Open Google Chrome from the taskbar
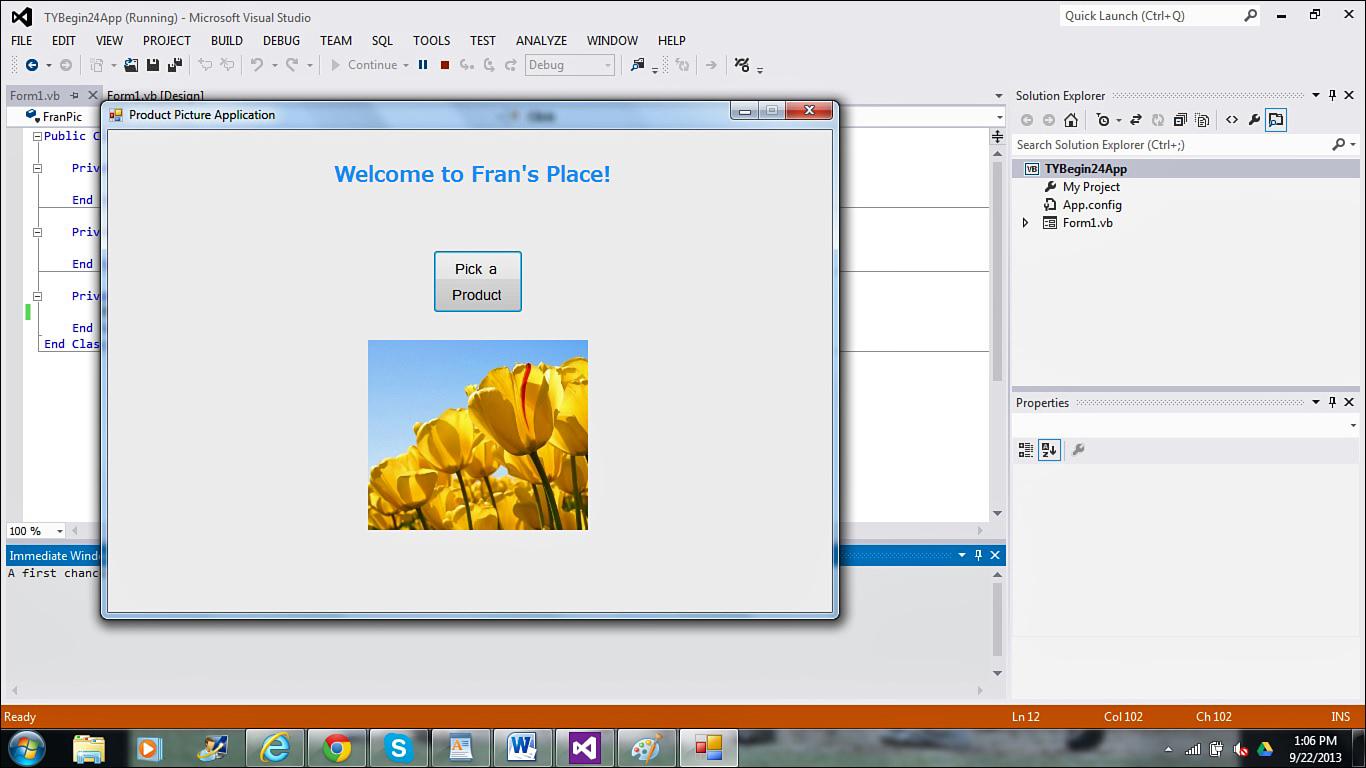This screenshot has height=768, width=1366. coord(337,748)
